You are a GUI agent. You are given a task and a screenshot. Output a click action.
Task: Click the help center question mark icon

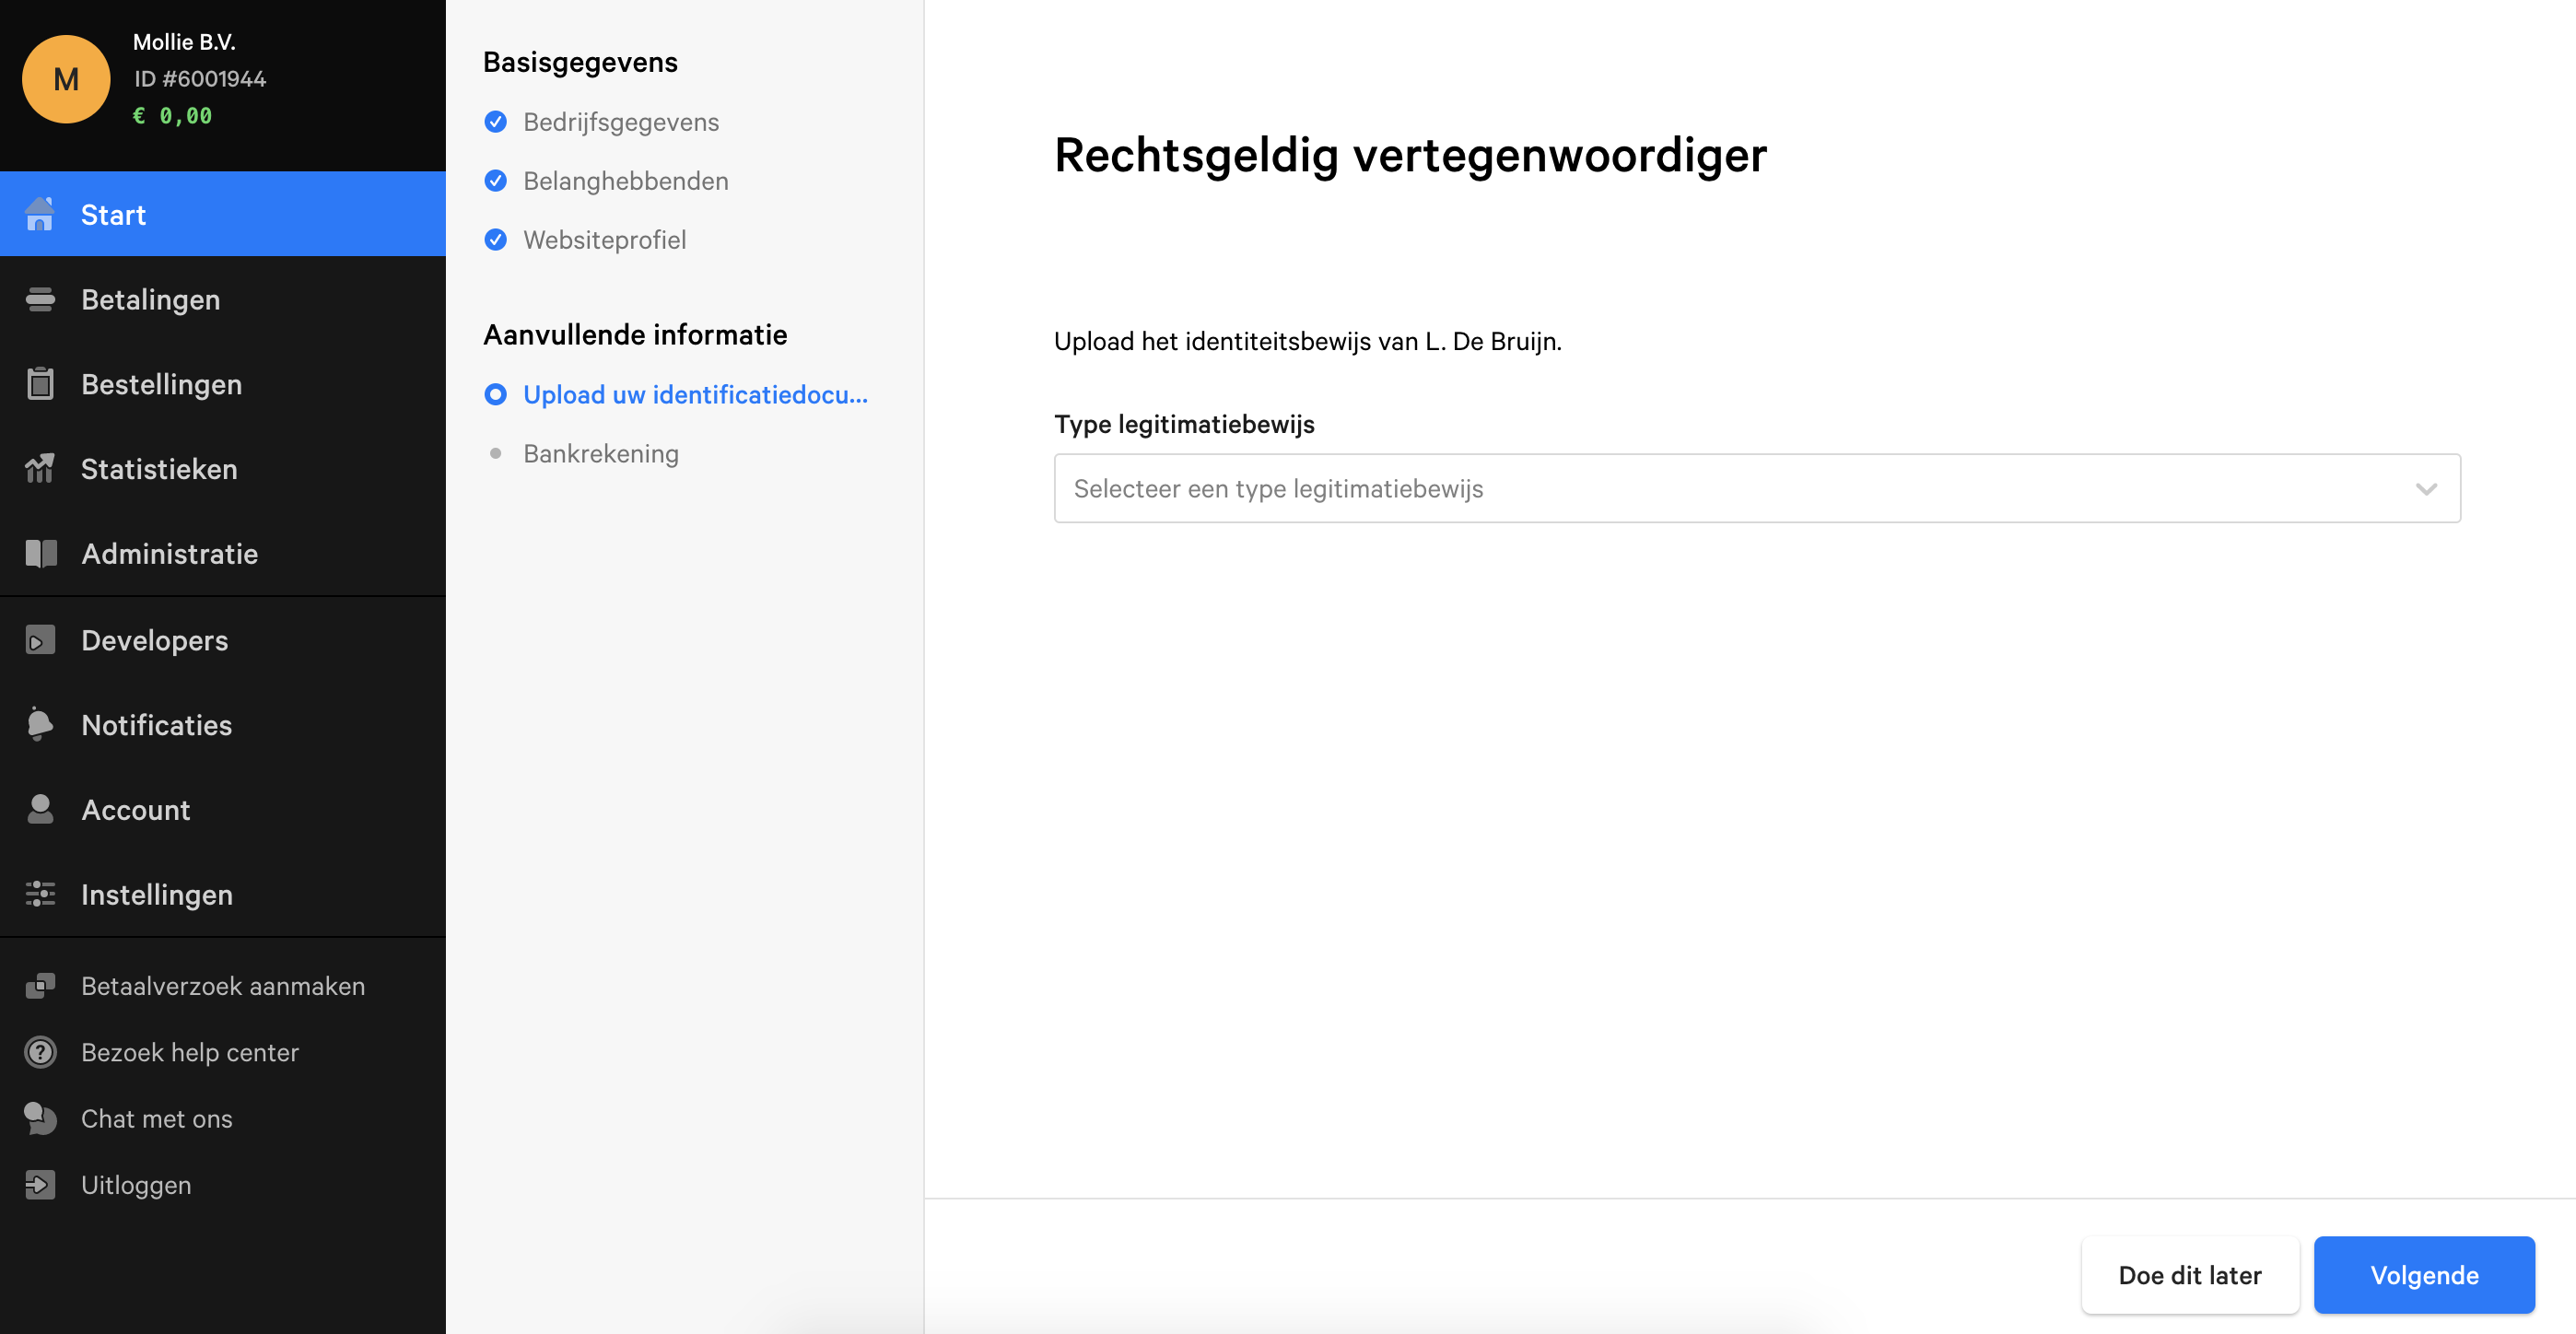(x=40, y=1052)
